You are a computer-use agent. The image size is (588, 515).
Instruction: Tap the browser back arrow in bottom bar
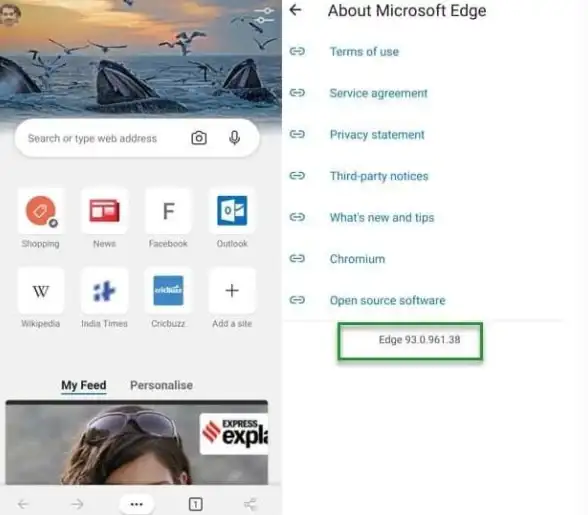[23, 504]
